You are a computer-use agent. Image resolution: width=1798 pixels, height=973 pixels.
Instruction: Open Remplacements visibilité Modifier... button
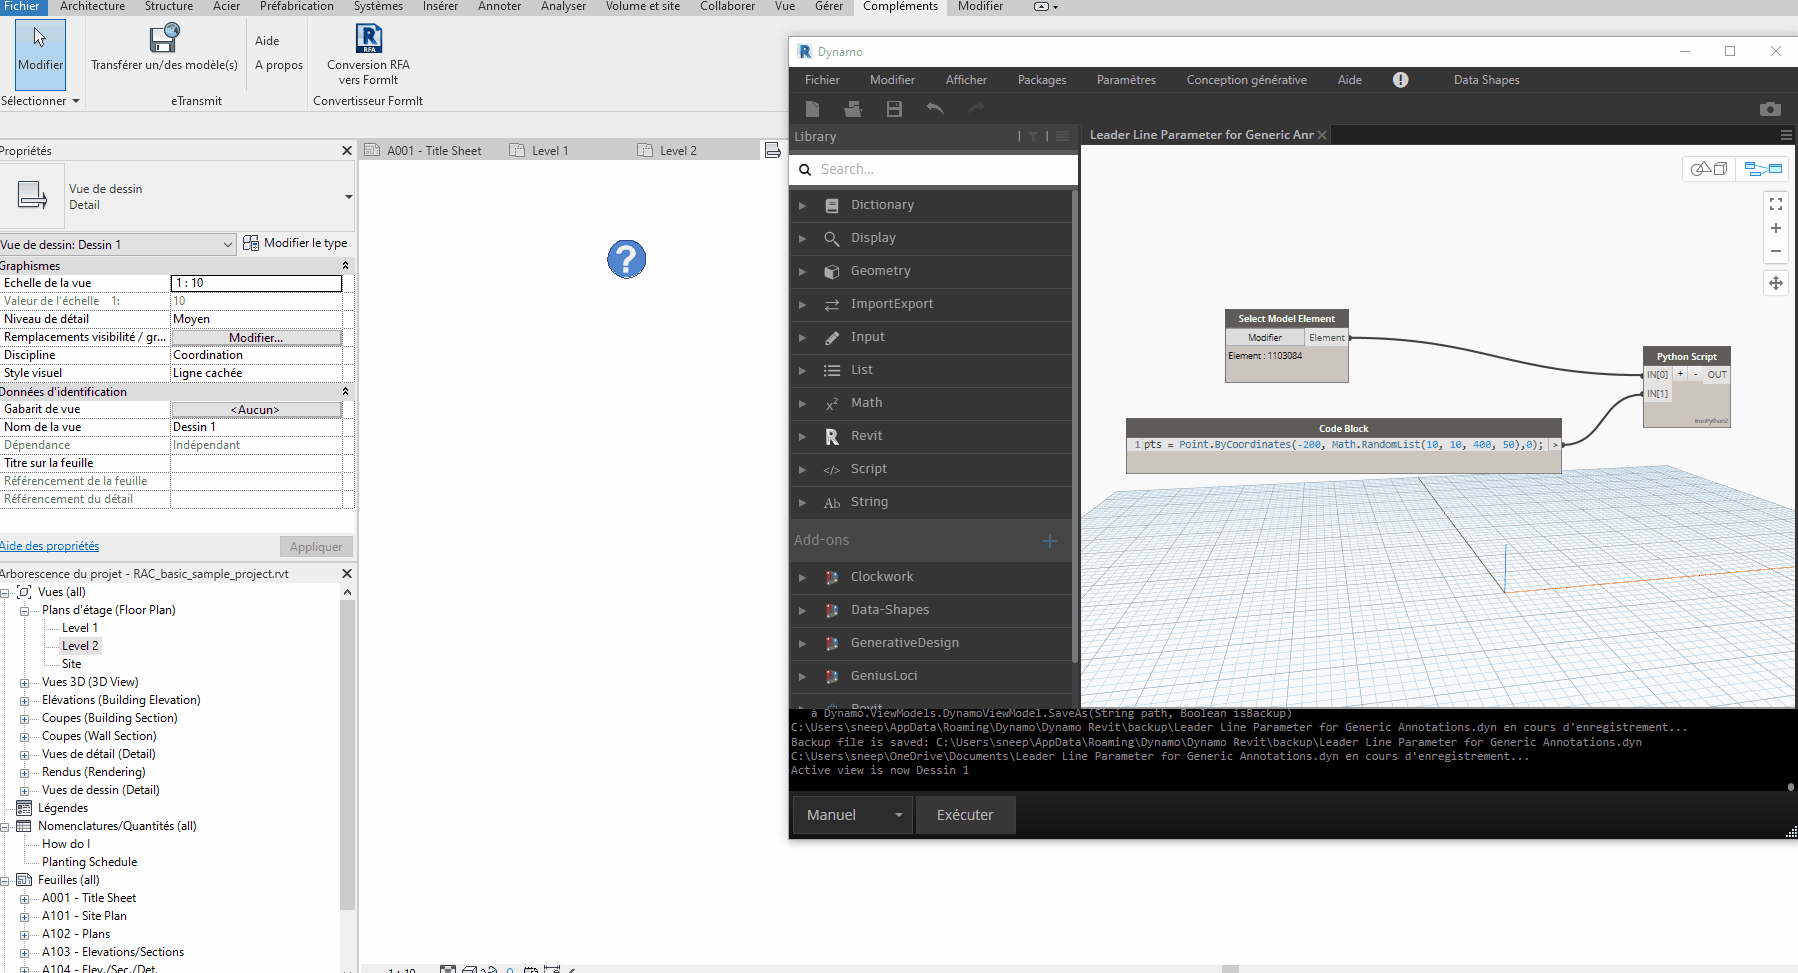click(x=257, y=338)
